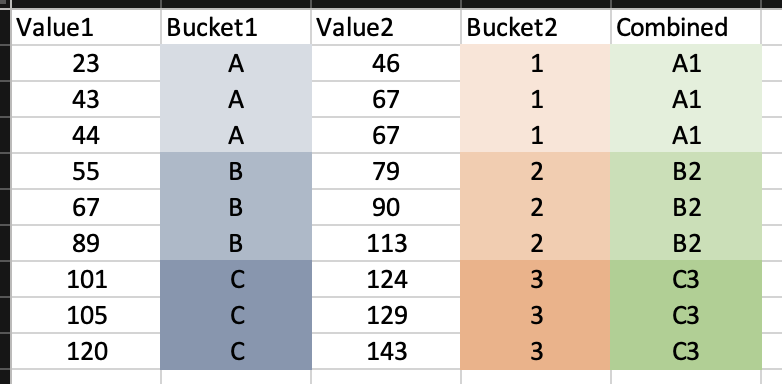Viewport: 782px width, 384px height.
Task: Click the Value1 cell containing 55
Action: [86, 171]
